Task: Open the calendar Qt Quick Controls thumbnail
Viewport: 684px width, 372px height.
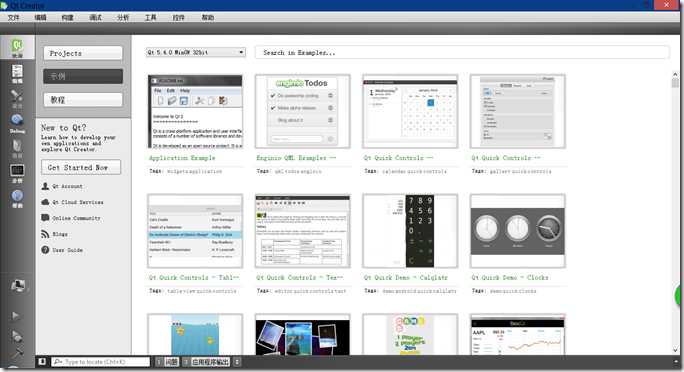Action: click(x=410, y=111)
